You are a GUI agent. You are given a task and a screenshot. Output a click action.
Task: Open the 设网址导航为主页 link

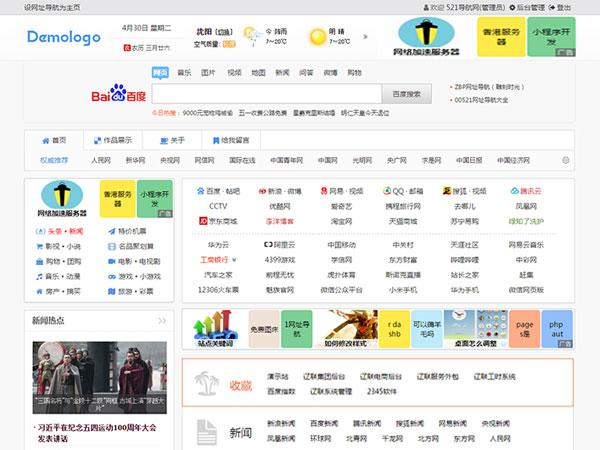coord(52,7)
